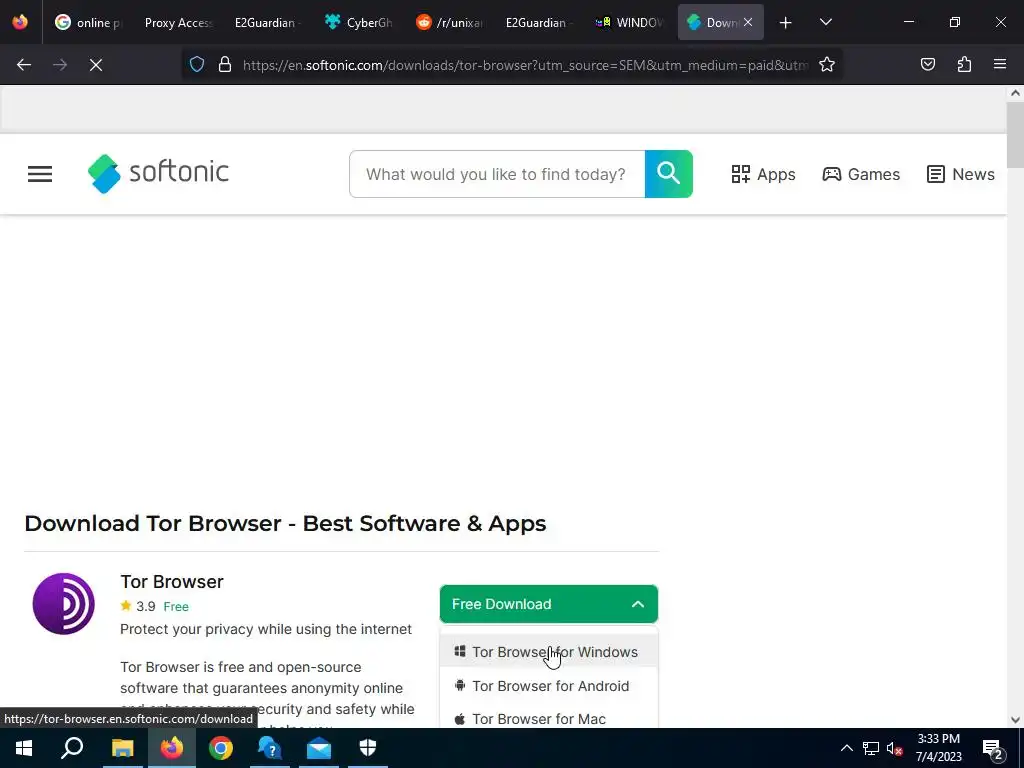
Task: Click the Firefox taskbar icon
Action: tap(172, 748)
